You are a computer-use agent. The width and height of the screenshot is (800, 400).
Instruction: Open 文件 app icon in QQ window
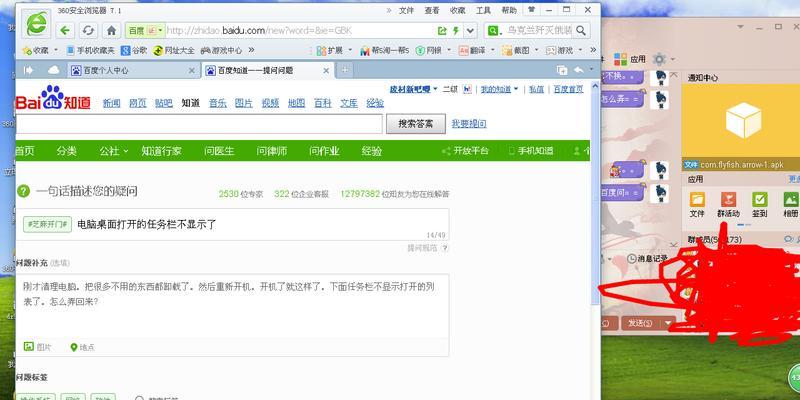[697, 199]
